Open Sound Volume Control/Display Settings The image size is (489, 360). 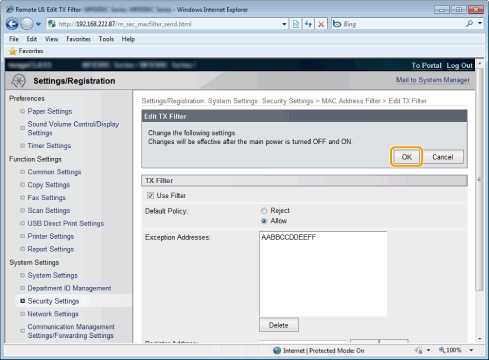(73, 128)
